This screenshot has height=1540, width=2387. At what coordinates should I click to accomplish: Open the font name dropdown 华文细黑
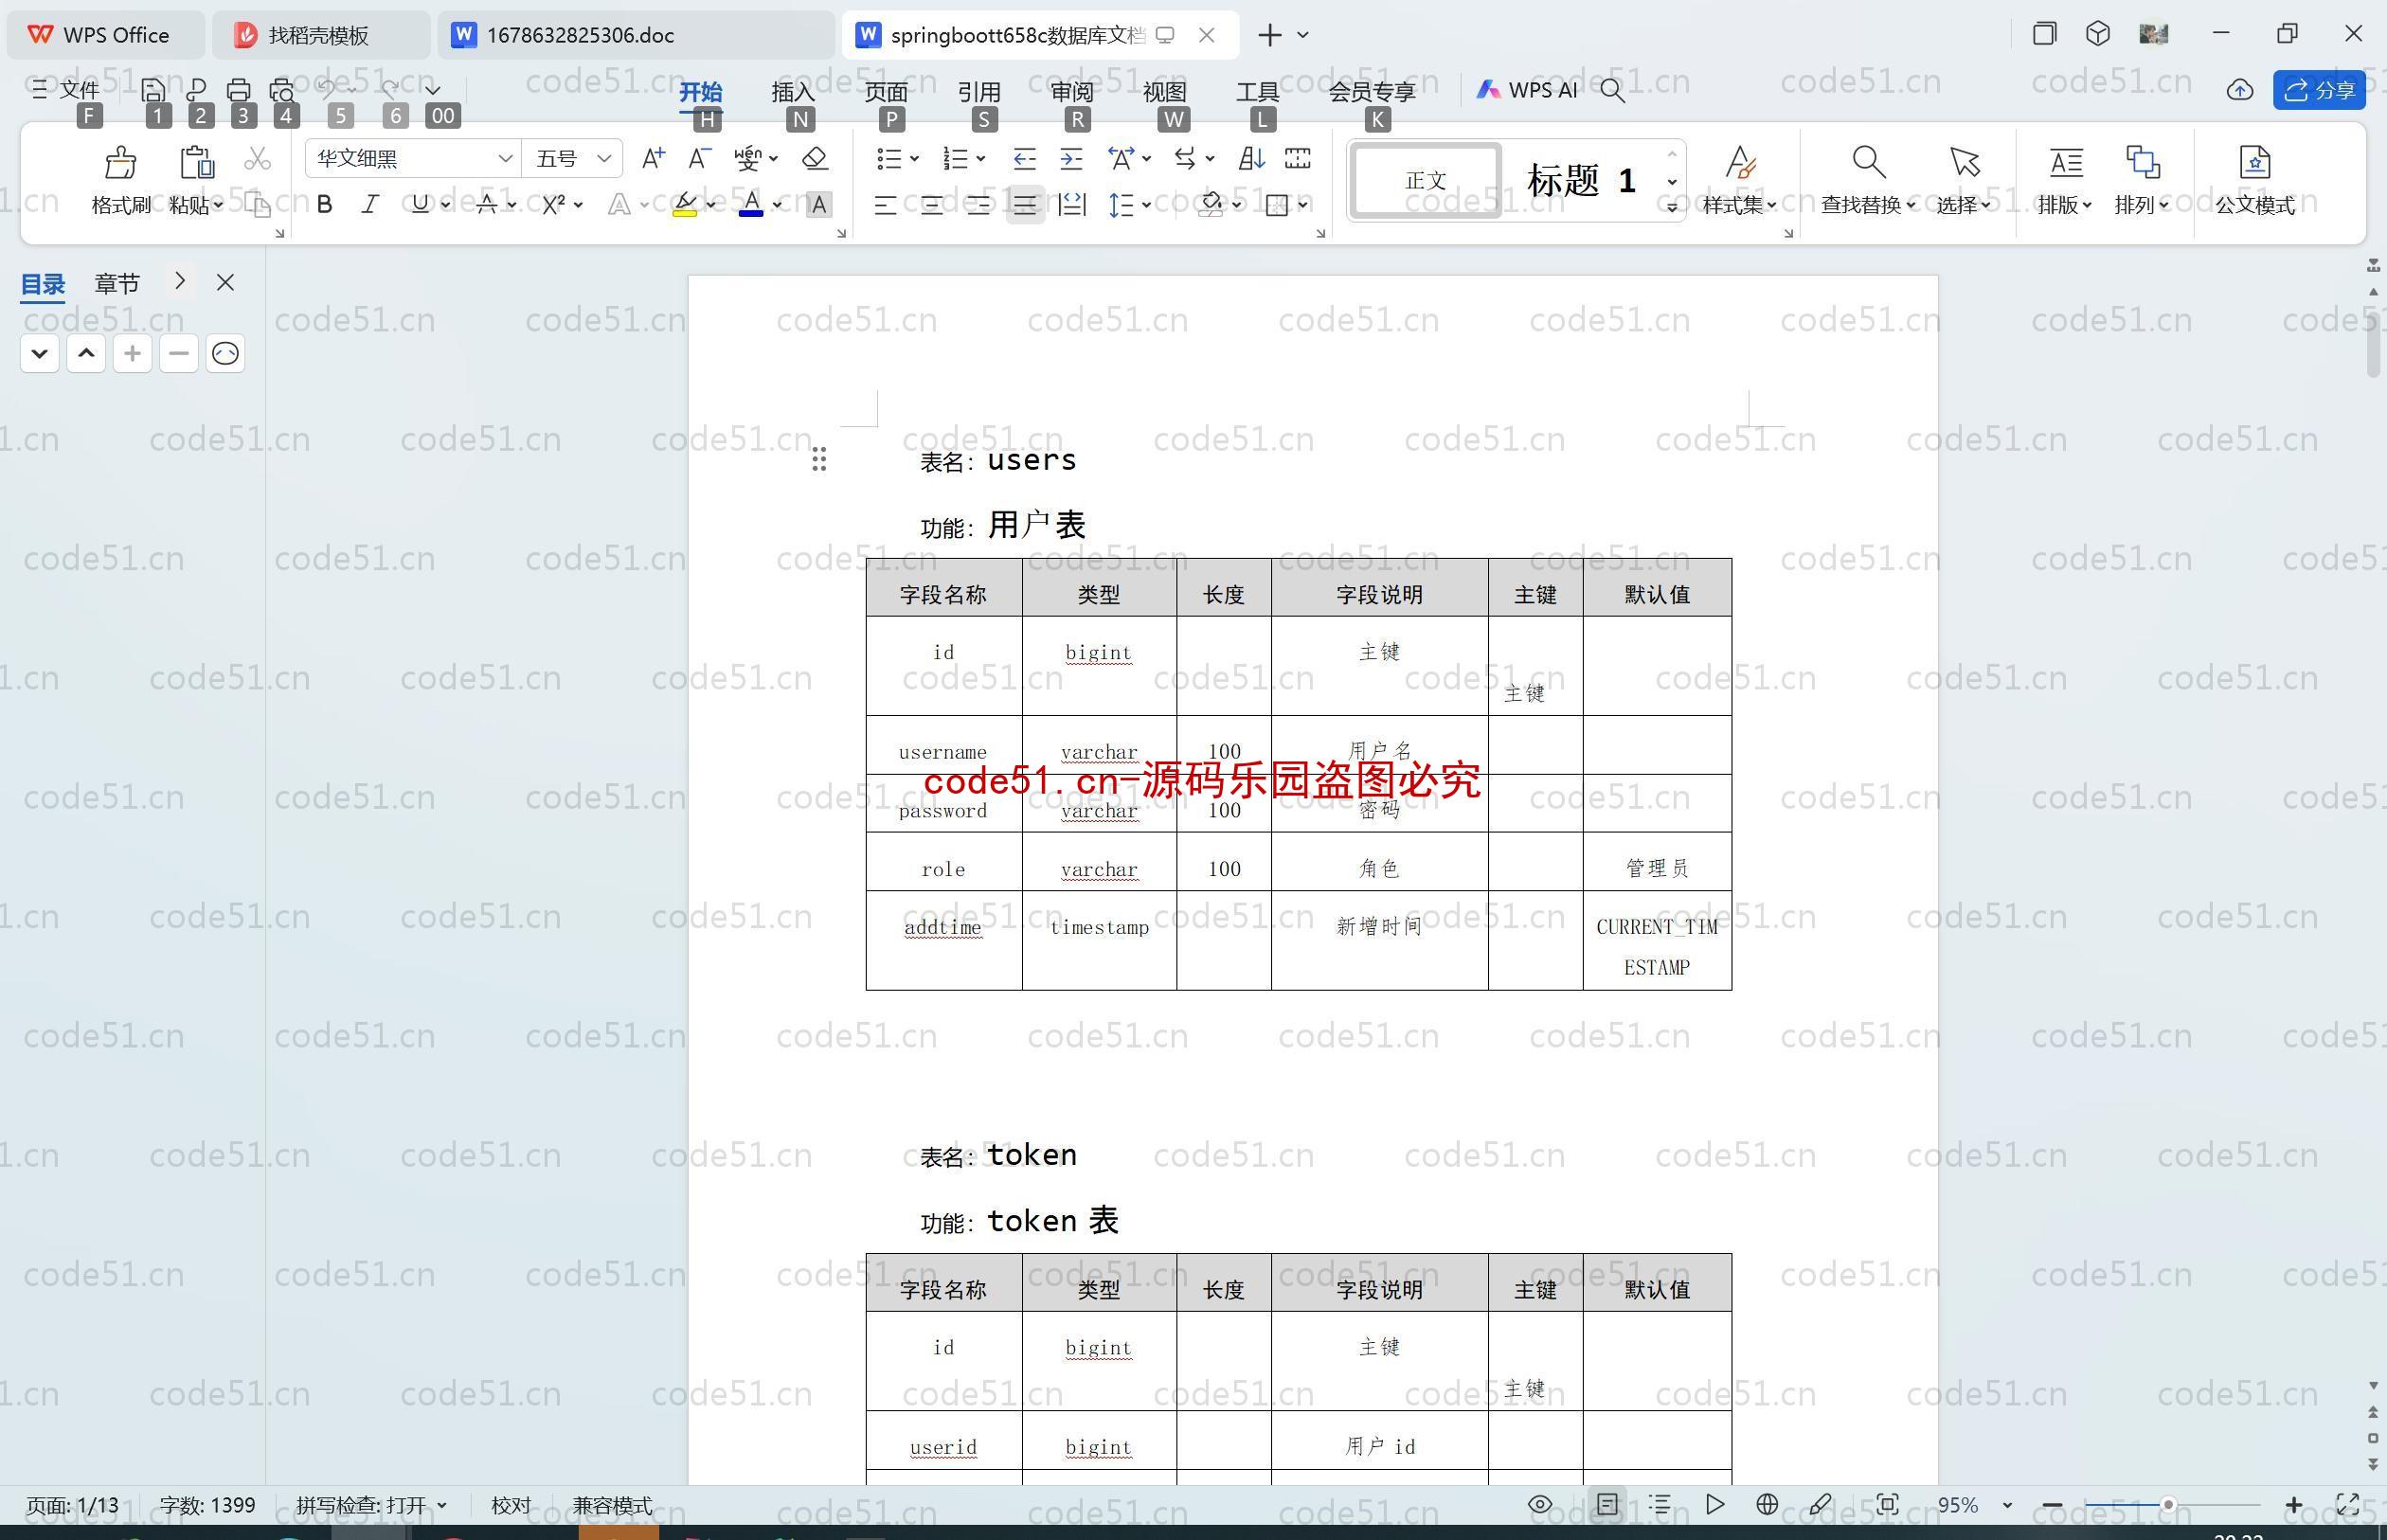coord(505,158)
